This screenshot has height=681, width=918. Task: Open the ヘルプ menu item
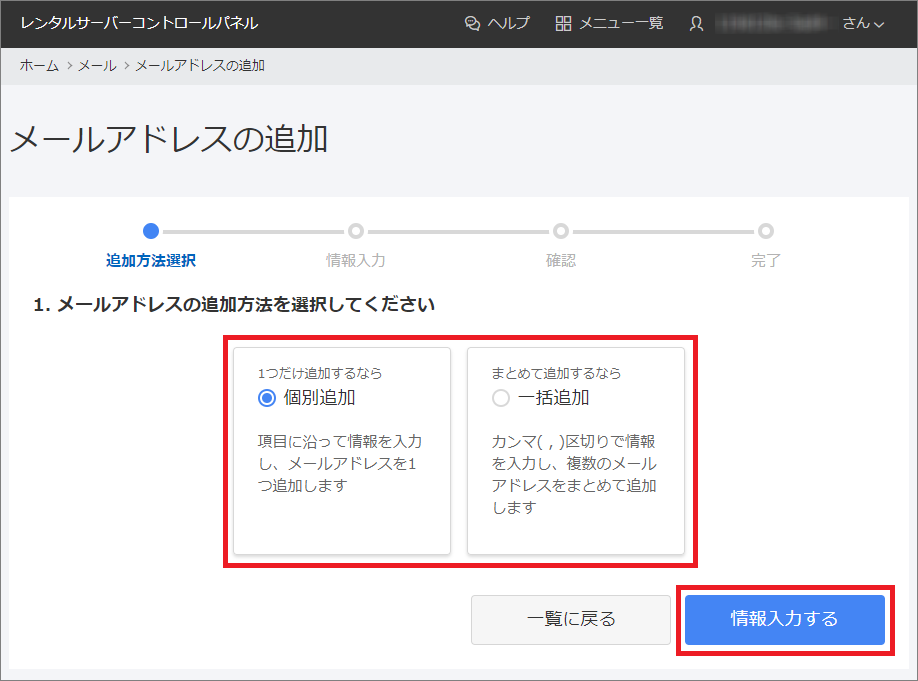point(508,23)
